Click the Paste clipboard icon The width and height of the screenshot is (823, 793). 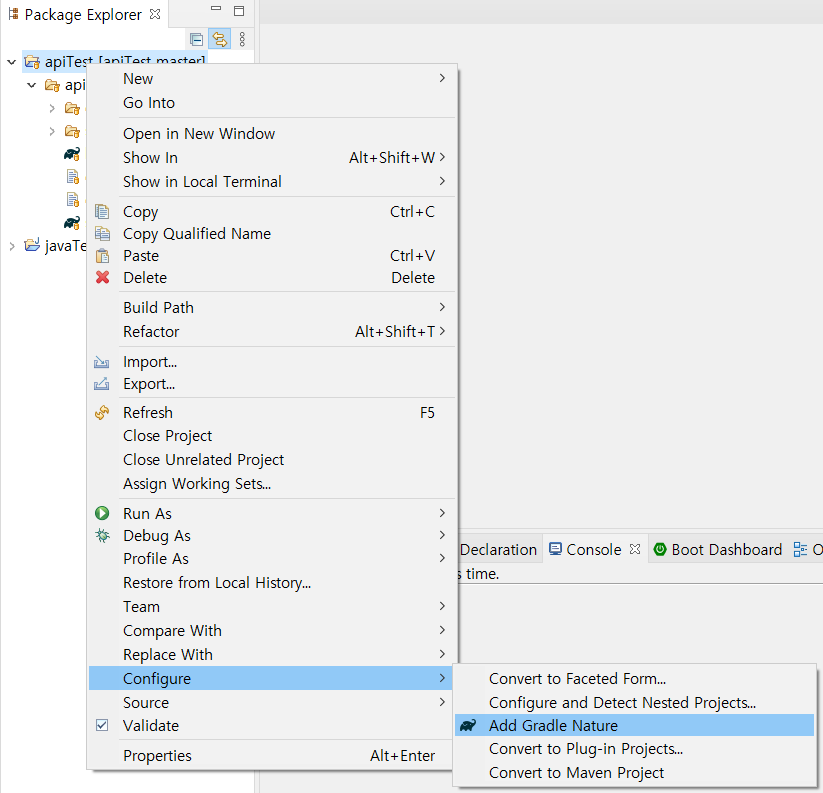101,255
